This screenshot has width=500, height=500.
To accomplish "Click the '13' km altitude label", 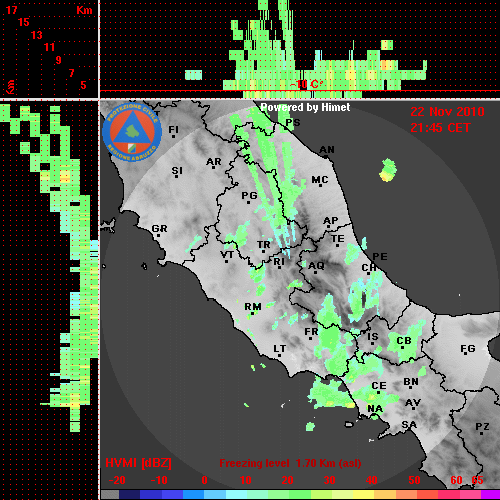I will (37, 35).
